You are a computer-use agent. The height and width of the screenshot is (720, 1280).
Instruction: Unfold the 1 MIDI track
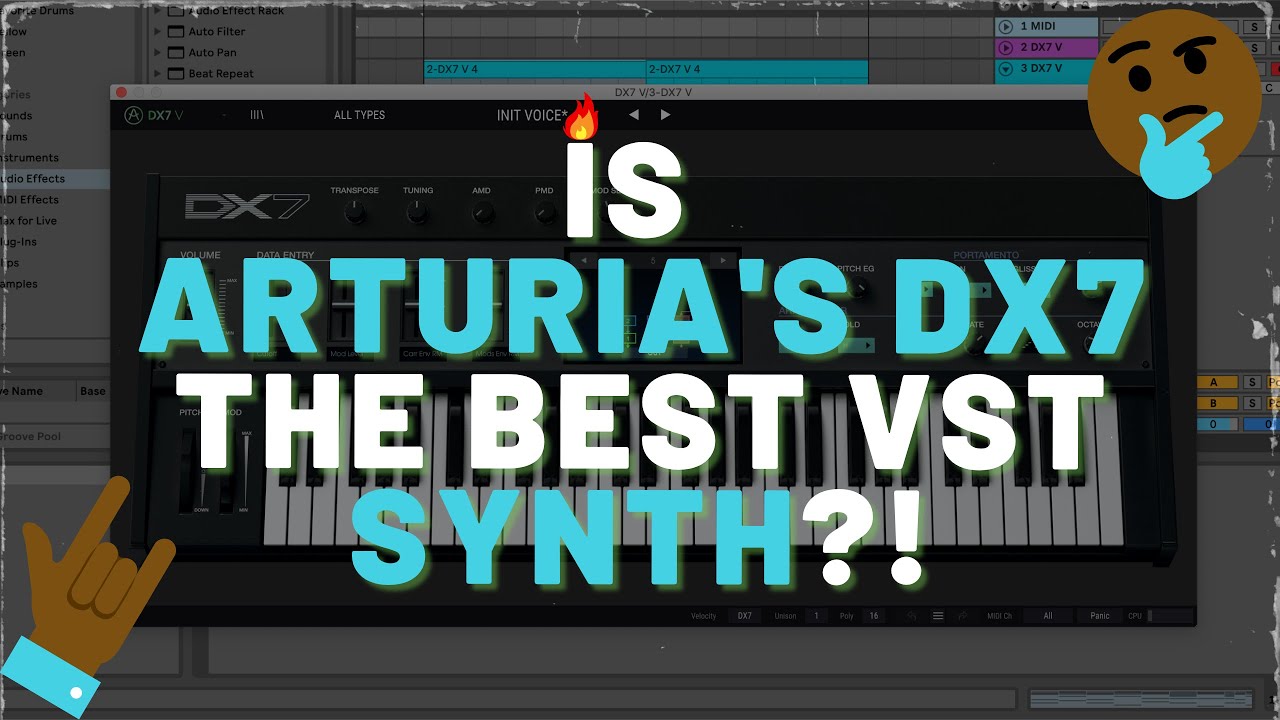click(1005, 27)
